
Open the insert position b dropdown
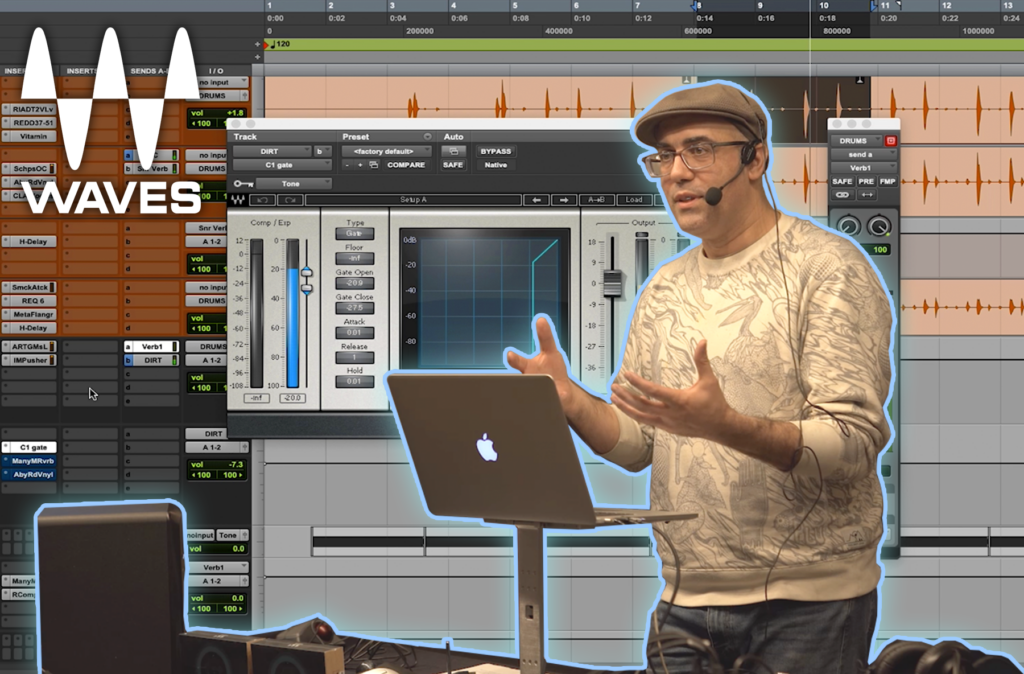click(323, 151)
